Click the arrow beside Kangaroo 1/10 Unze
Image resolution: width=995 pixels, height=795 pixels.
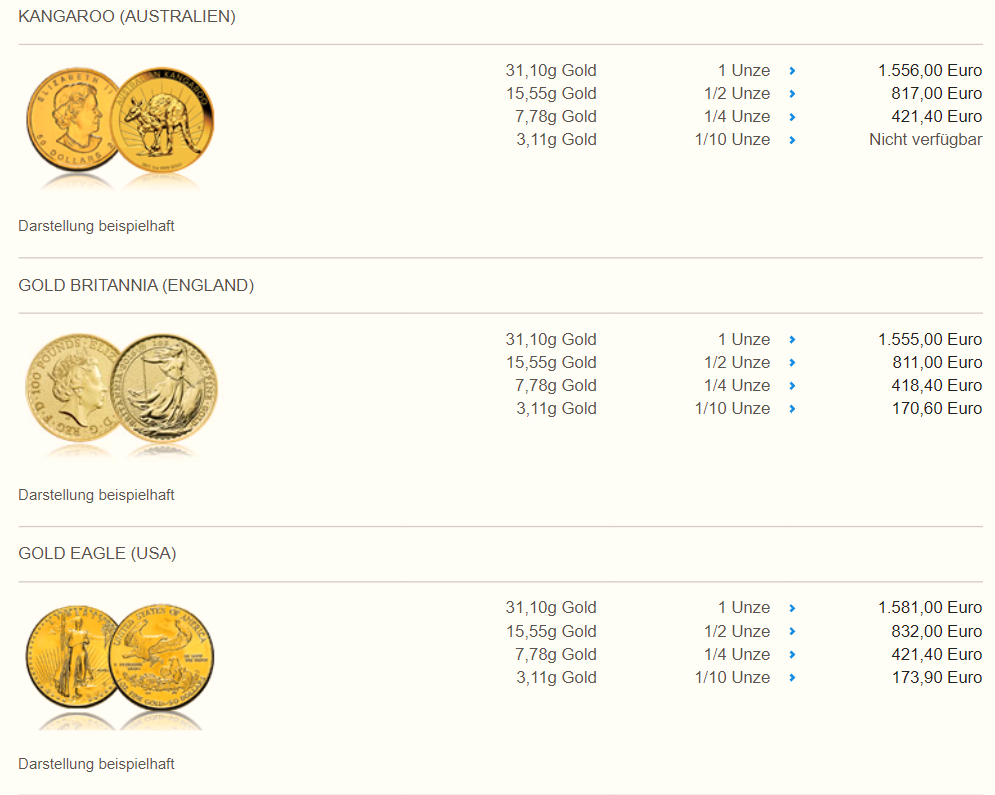tap(792, 140)
